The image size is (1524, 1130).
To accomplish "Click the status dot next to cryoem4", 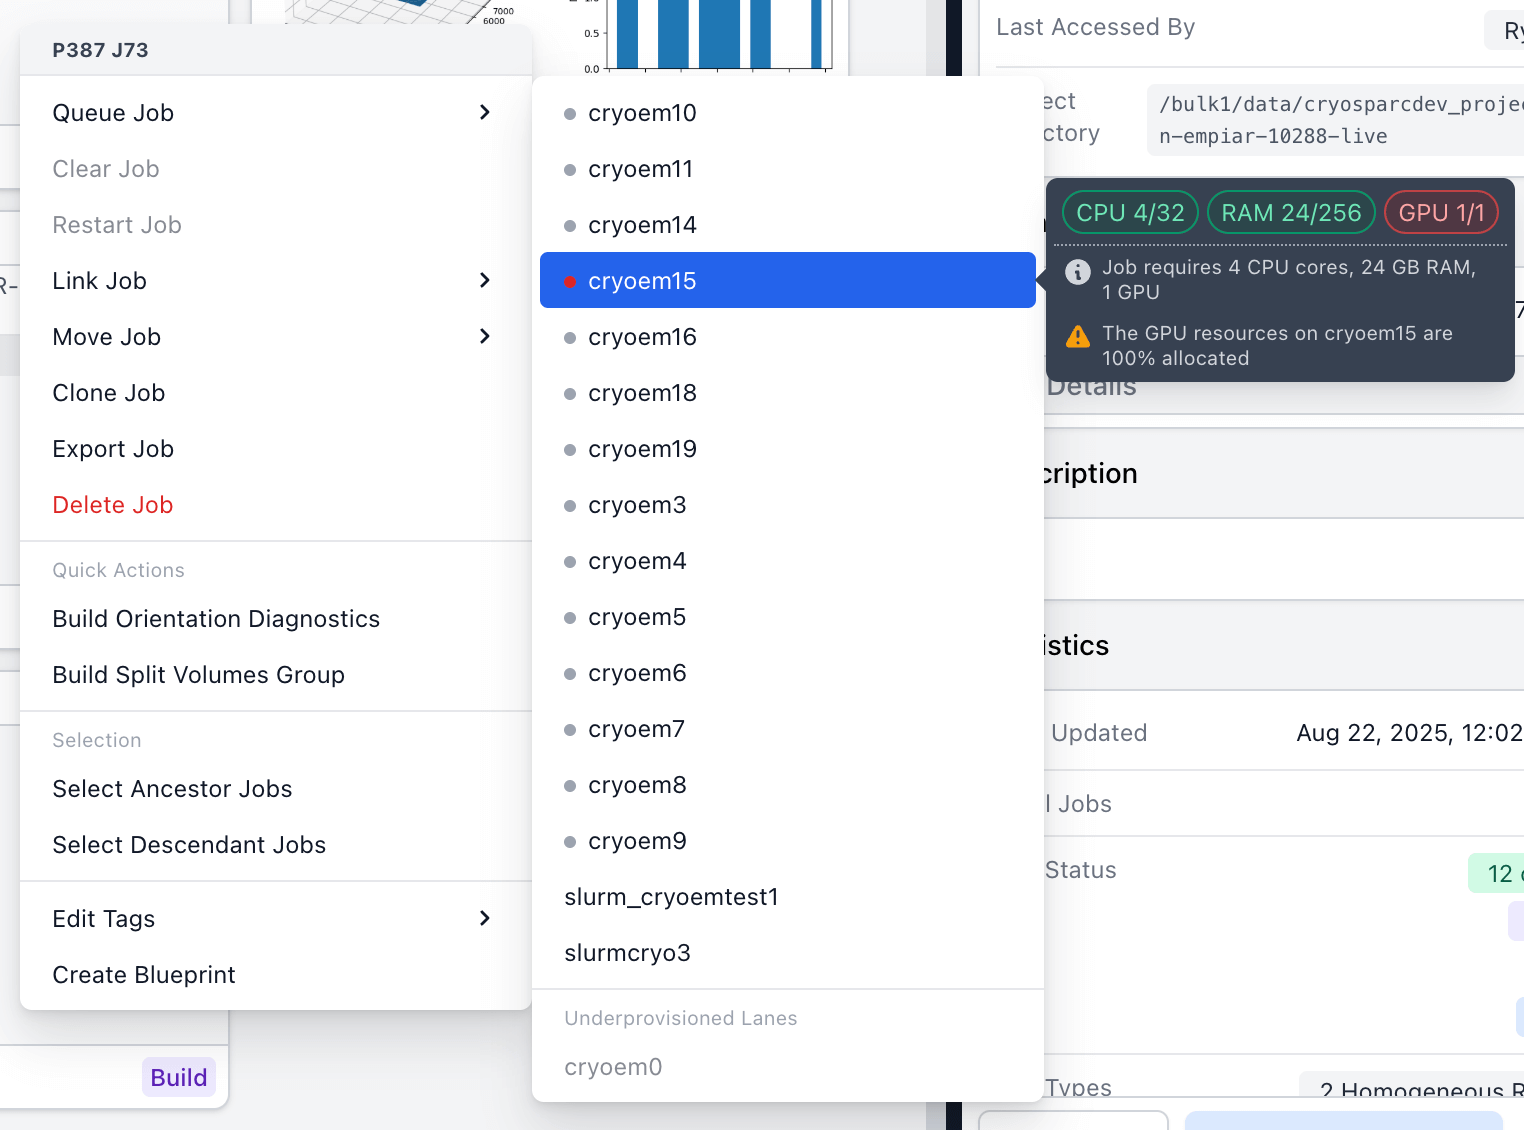I will pos(570,561).
